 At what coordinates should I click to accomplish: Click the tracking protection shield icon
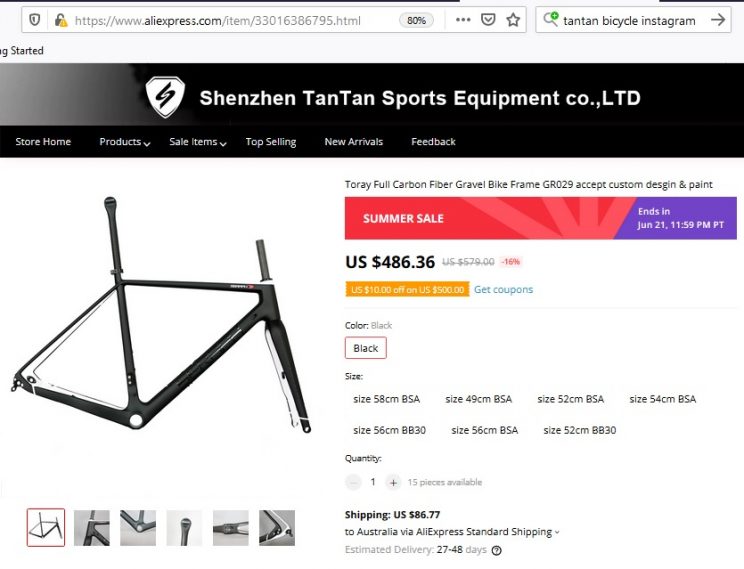[x=34, y=20]
